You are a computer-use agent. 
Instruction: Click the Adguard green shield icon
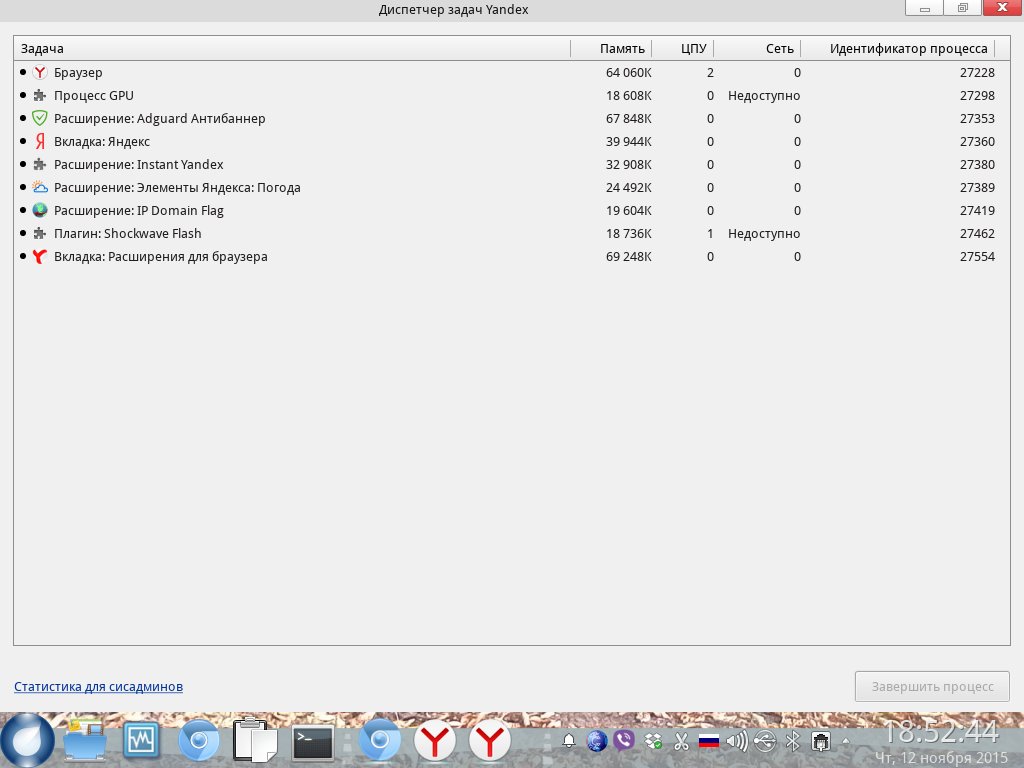coord(40,118)
